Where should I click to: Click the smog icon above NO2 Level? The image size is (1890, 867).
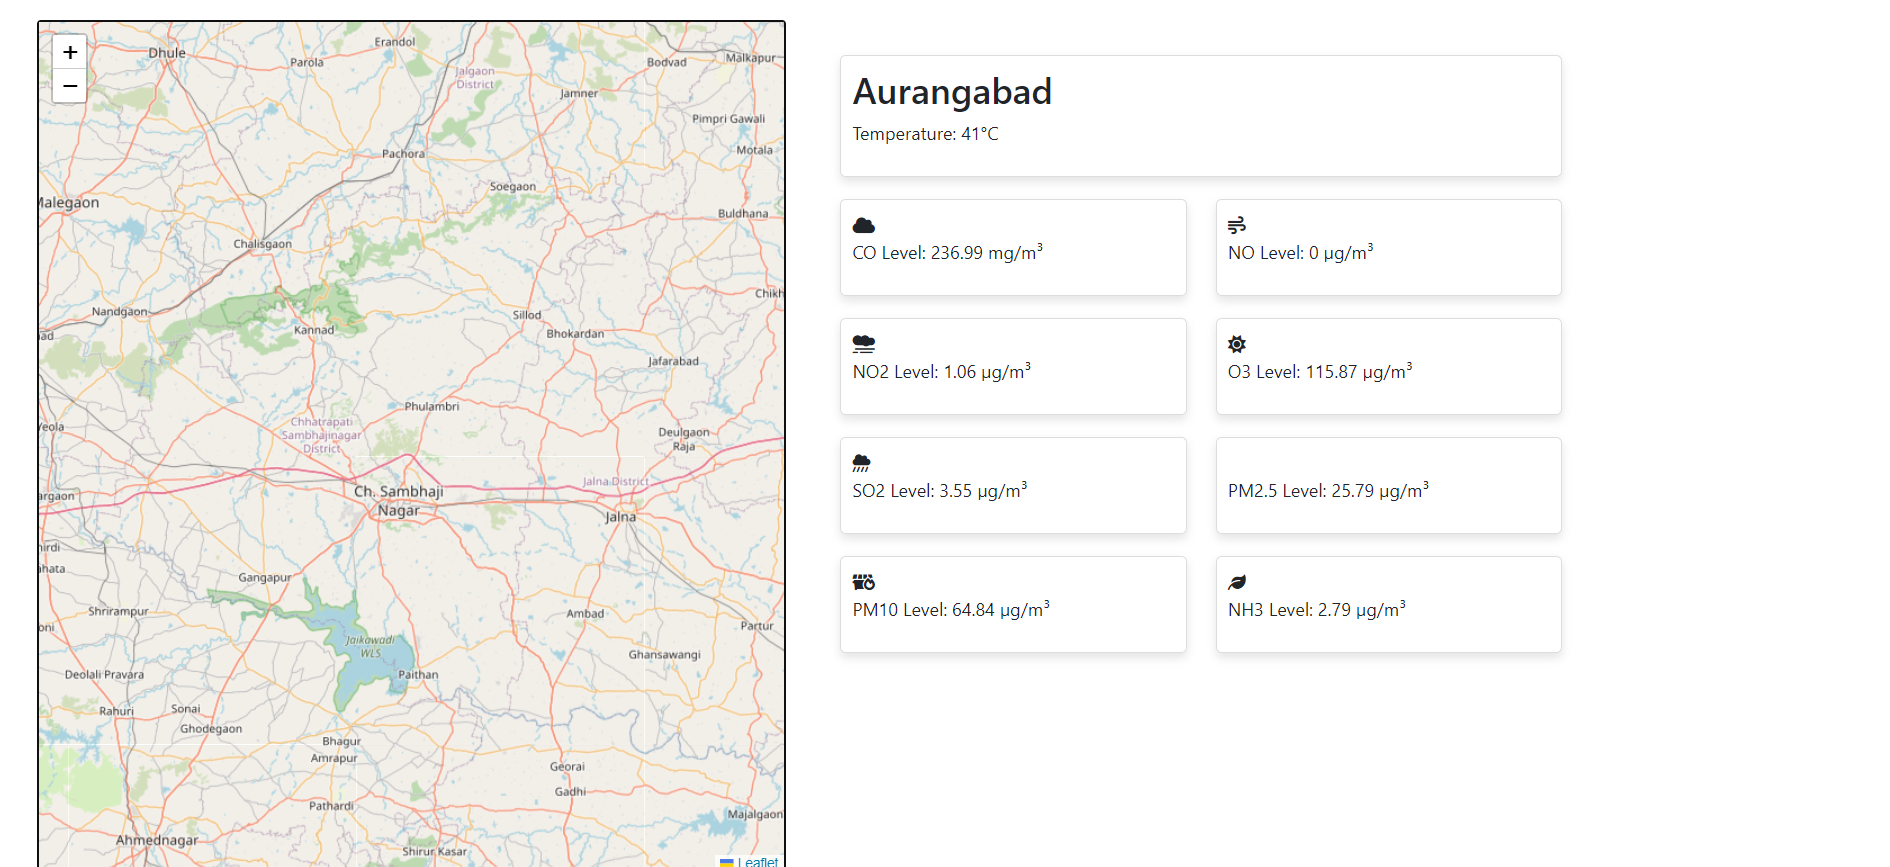coord(864,344)
